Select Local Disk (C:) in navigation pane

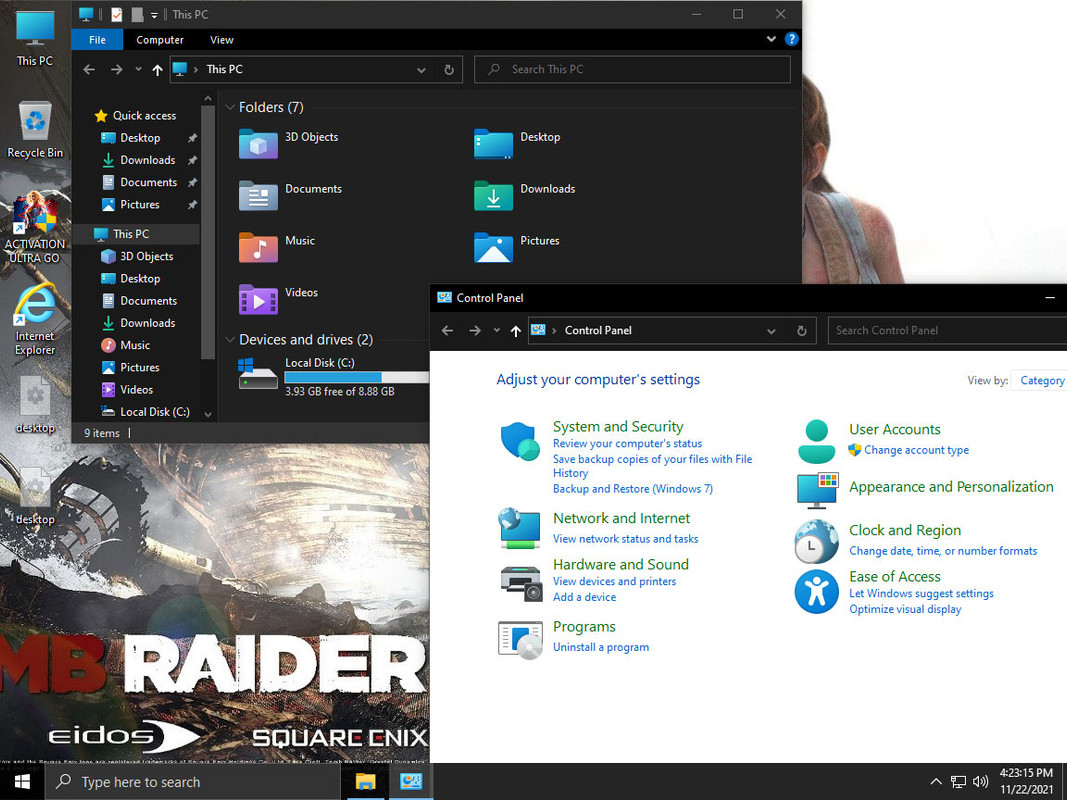pos(154,412)
